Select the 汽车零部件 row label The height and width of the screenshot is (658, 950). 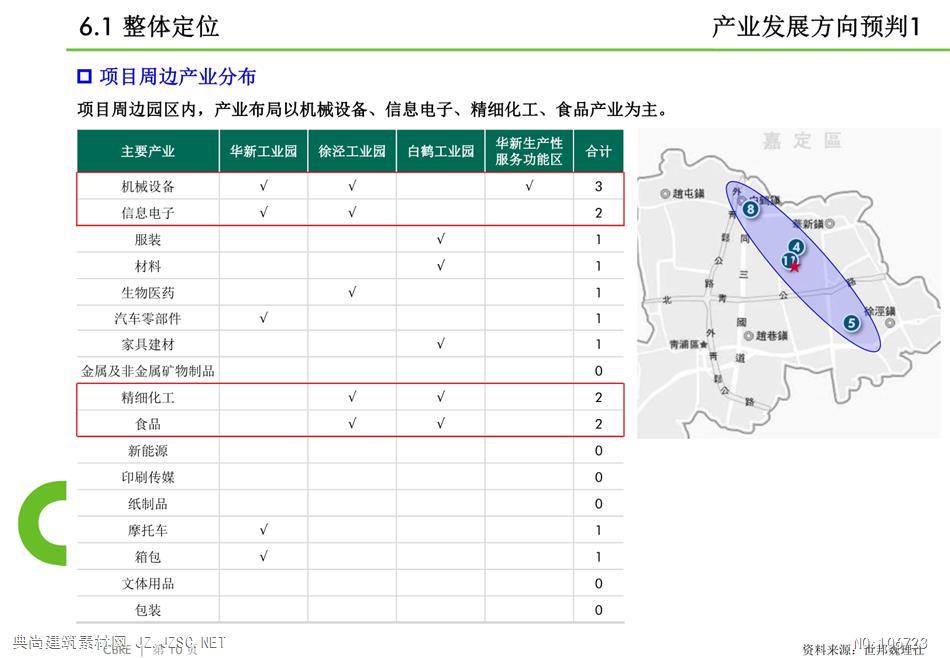click(x=148, y=318)
